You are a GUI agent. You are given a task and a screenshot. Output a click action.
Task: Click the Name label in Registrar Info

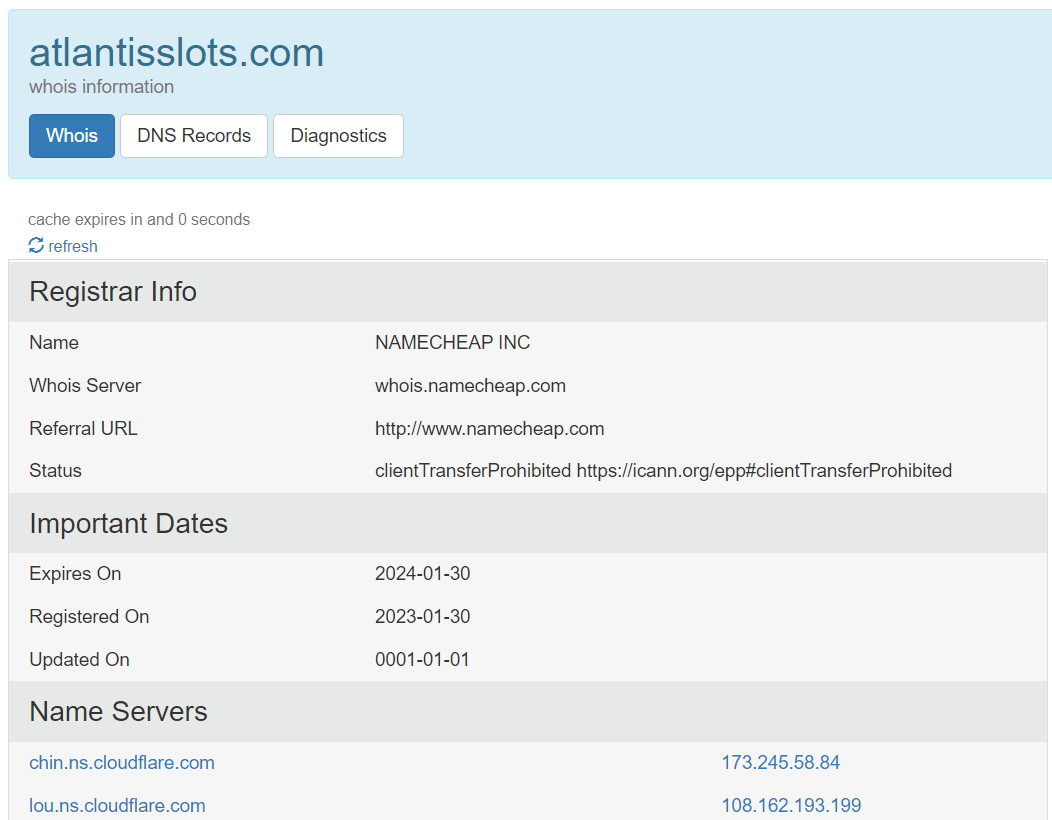click(54, 342)
